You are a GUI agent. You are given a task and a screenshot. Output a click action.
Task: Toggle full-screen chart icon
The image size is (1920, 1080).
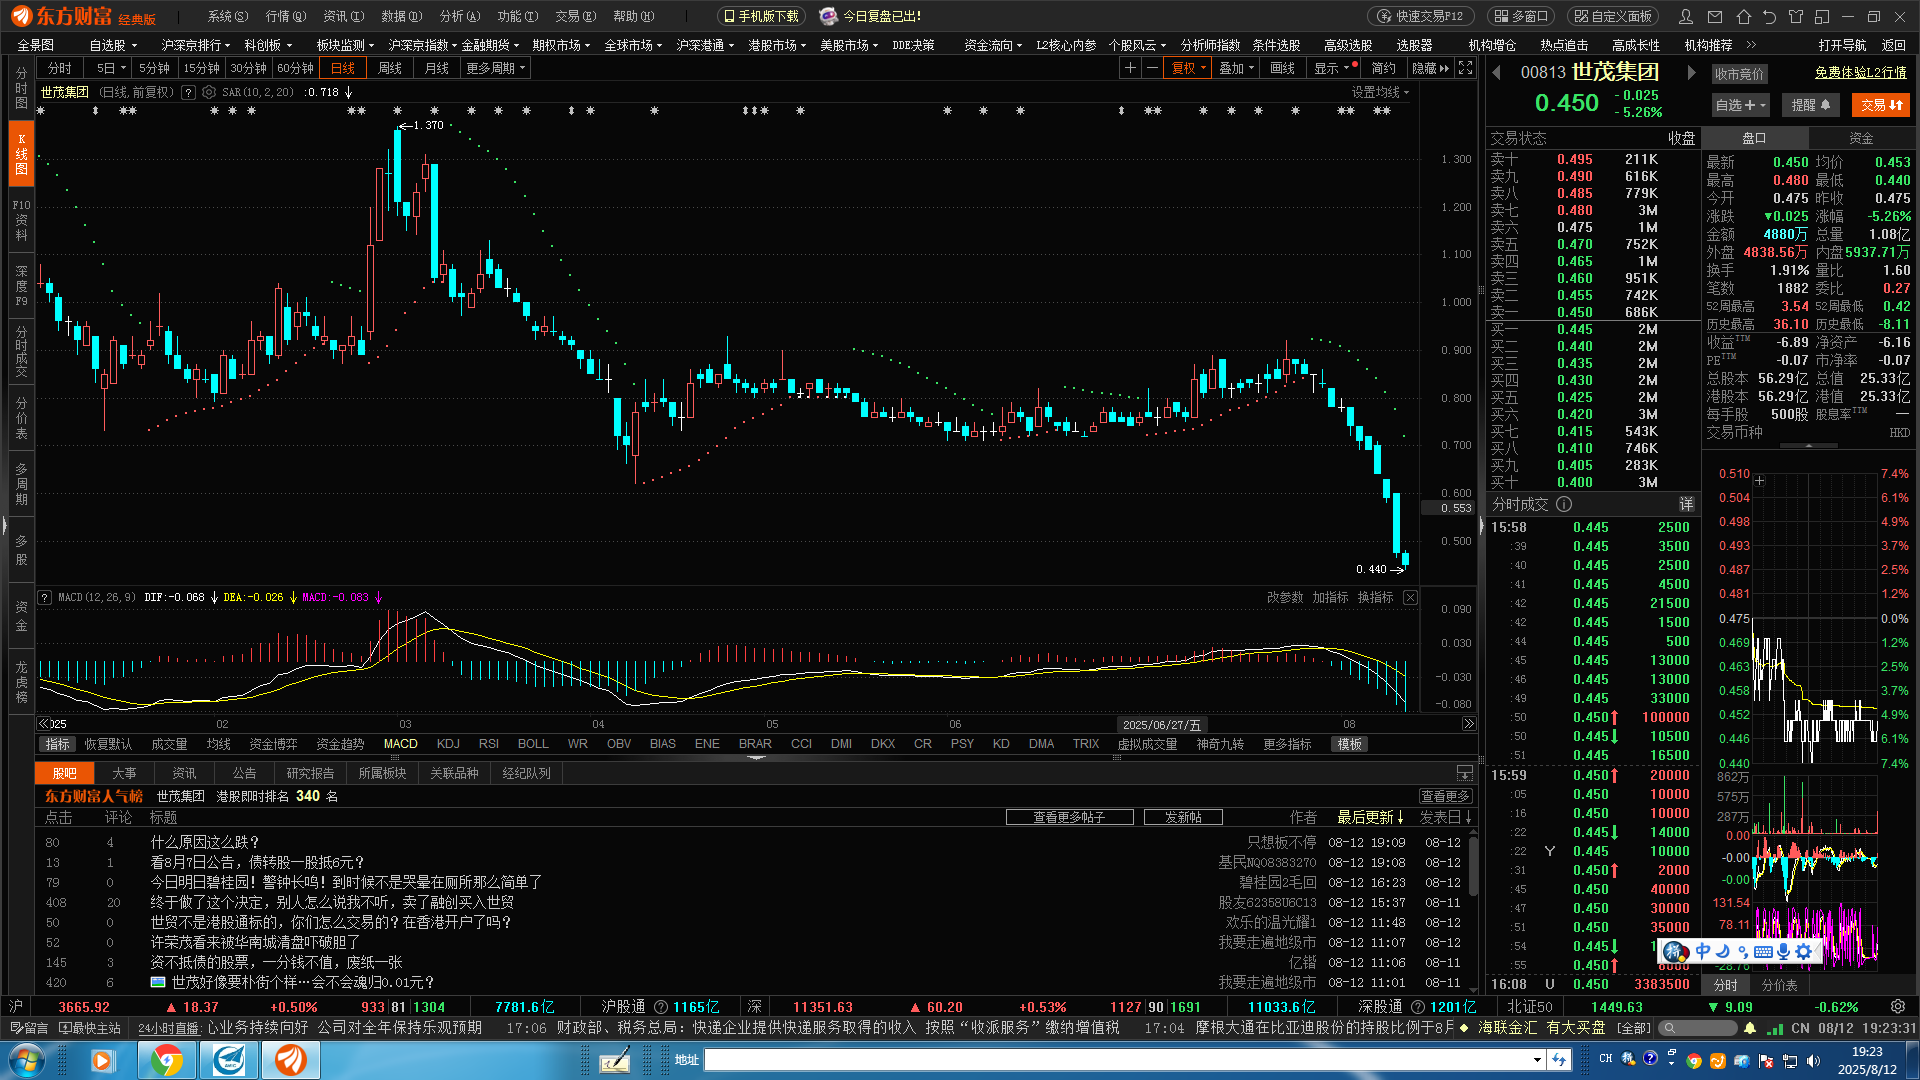tap(1465, 68)
